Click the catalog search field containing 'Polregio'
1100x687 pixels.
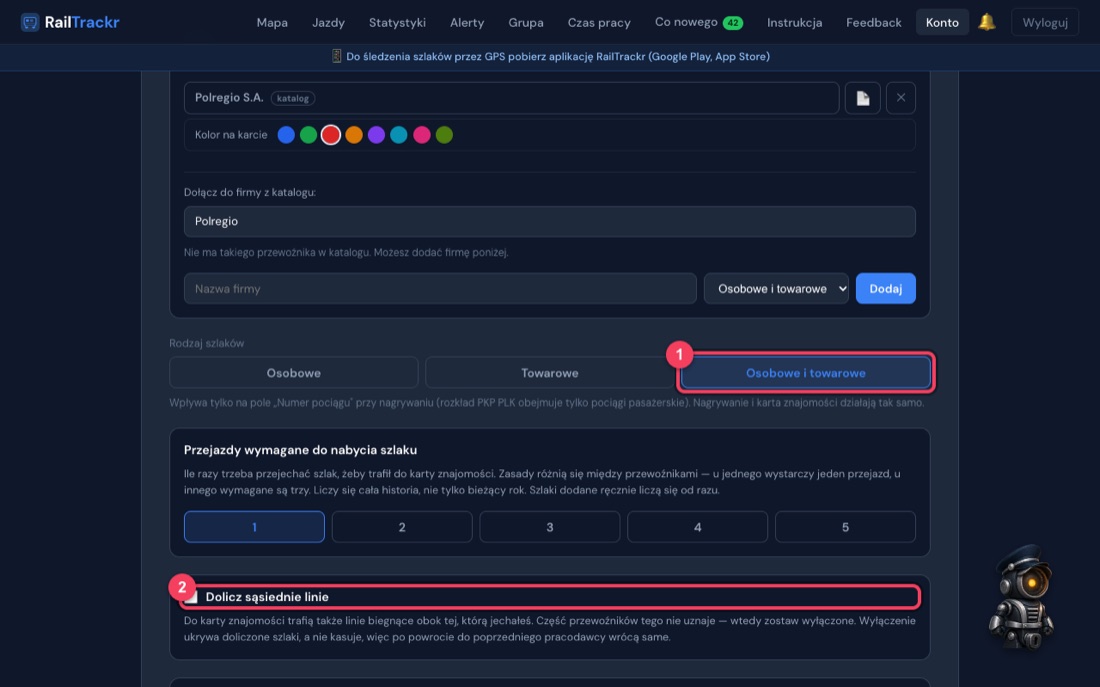coord(549,221)
